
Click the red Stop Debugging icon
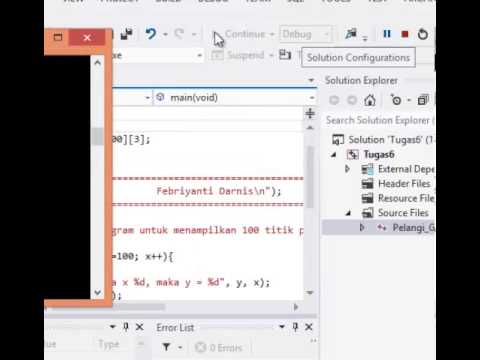[x=405, y=34]
